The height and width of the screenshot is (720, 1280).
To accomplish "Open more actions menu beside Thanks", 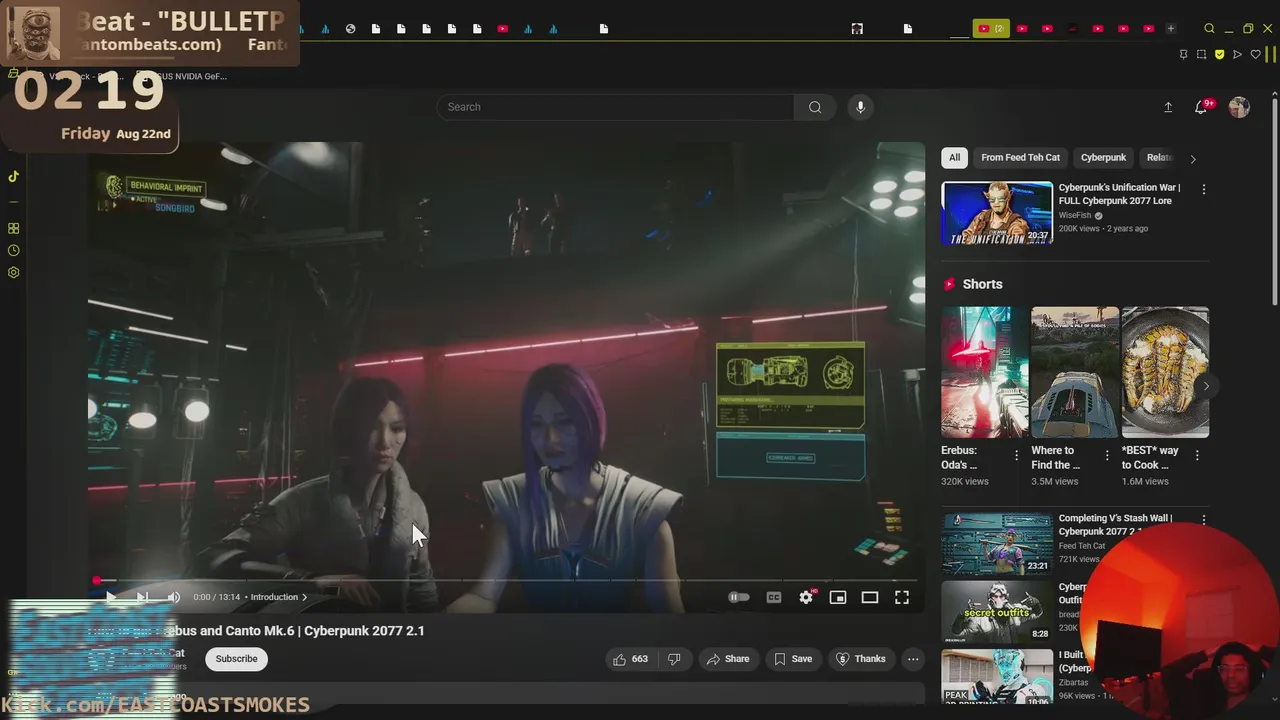I will tap(913, 659).
